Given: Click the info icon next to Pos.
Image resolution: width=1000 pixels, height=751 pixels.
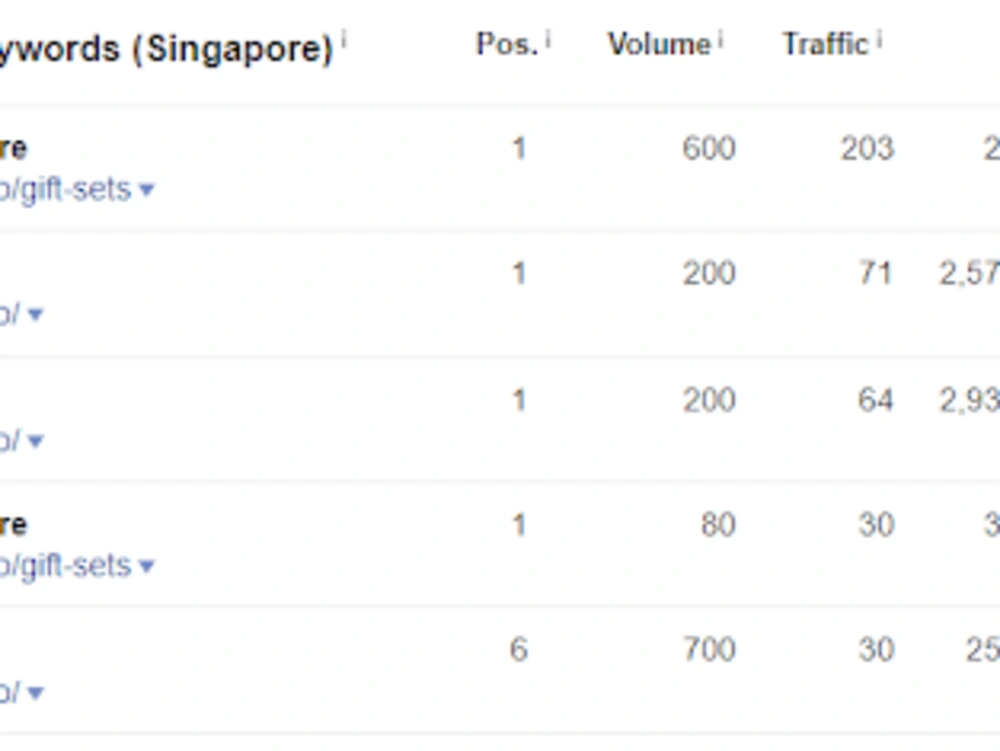Looking at the screenshot, I should [548, 40].
